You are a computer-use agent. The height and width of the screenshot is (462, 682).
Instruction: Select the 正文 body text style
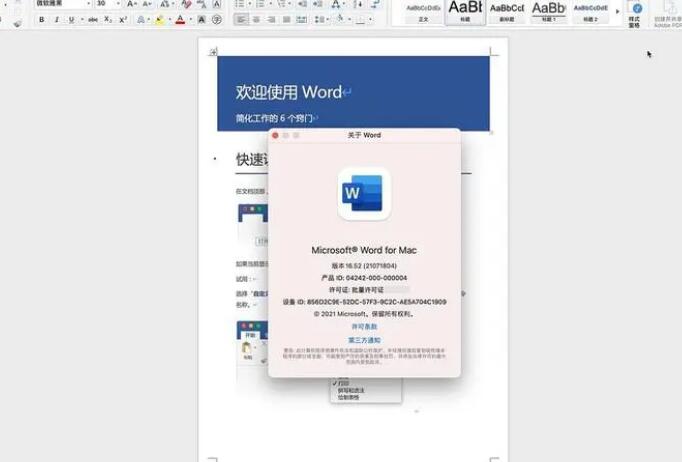[x=422, y=11]
